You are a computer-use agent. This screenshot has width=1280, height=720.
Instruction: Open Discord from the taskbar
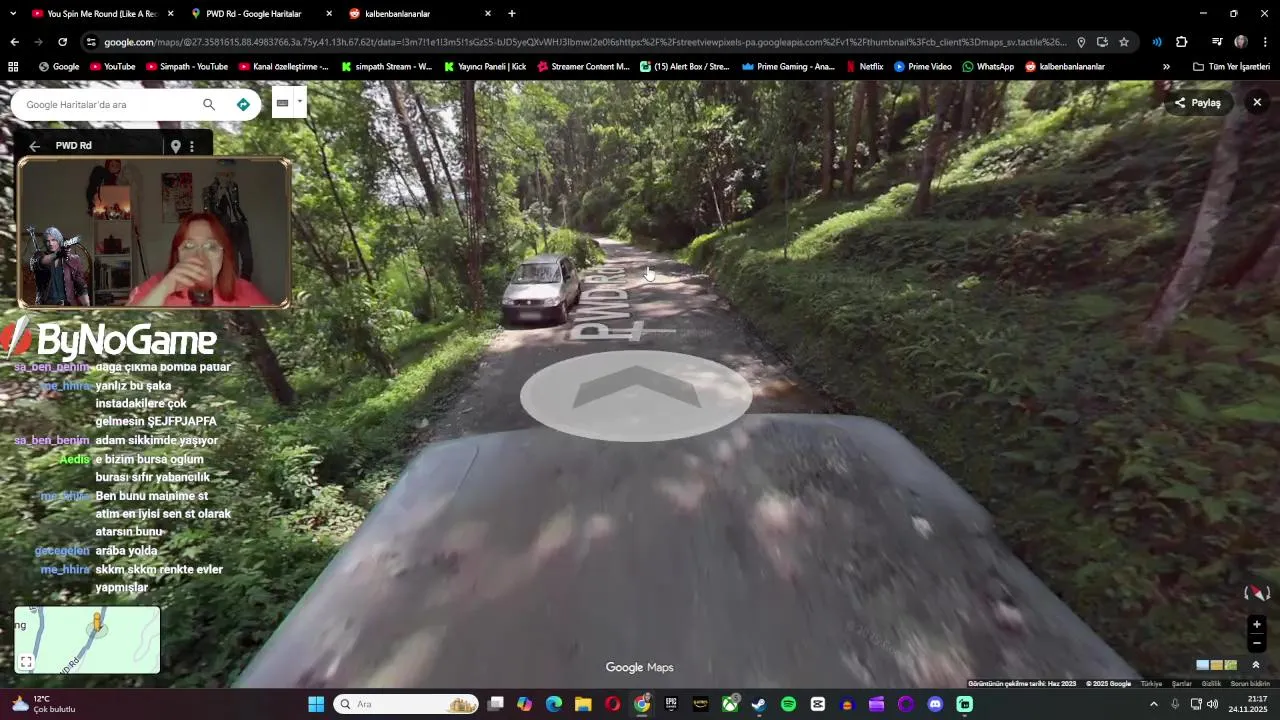tap(935, 704)
